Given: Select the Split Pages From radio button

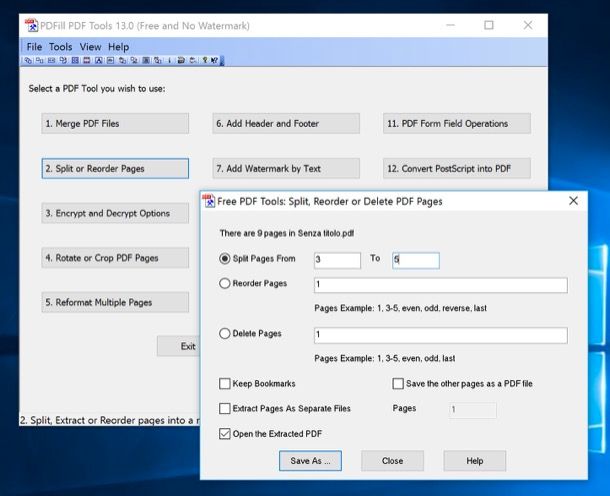Looking at the screenshot, I should pyautogui.click(x=225, y=259).
